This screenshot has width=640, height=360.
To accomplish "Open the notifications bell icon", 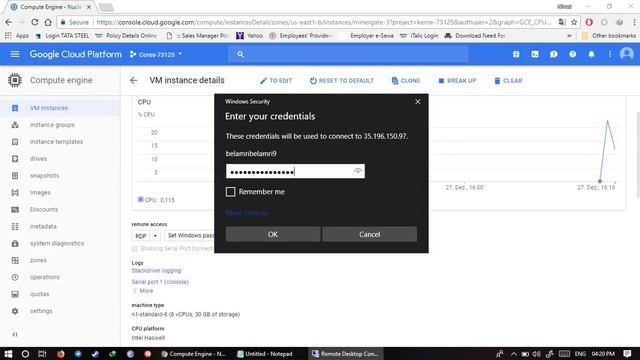I will [x=591, y=54].
